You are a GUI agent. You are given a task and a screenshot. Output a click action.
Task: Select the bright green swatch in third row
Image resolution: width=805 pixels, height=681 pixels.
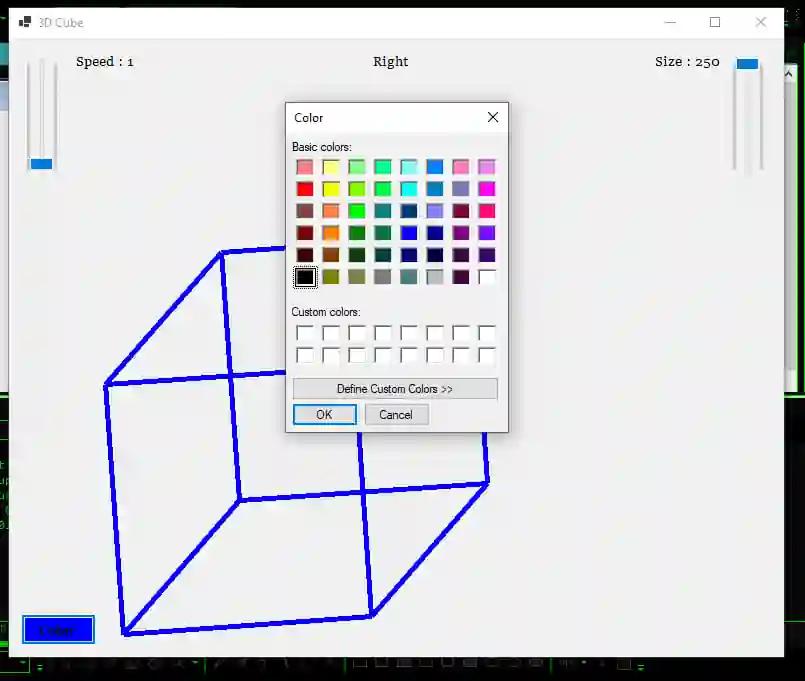coord(357,211)
